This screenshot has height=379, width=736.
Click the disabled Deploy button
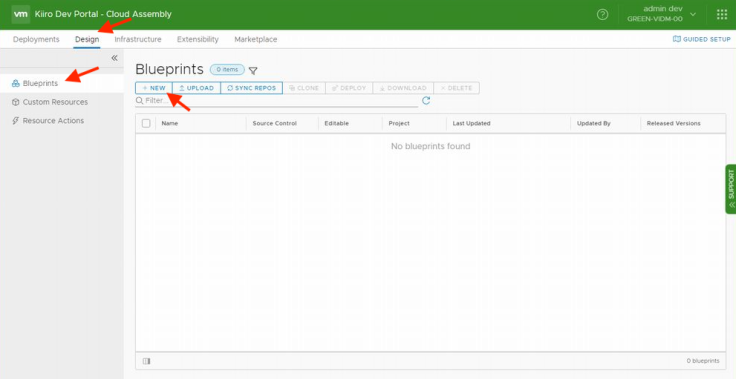pyautogui.click(x=349, y=88)
